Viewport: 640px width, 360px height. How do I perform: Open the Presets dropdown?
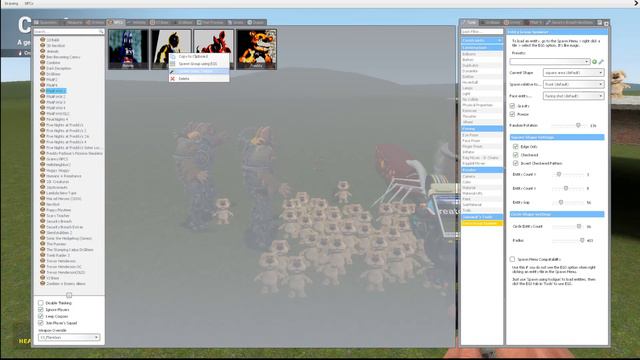[549, 62]
